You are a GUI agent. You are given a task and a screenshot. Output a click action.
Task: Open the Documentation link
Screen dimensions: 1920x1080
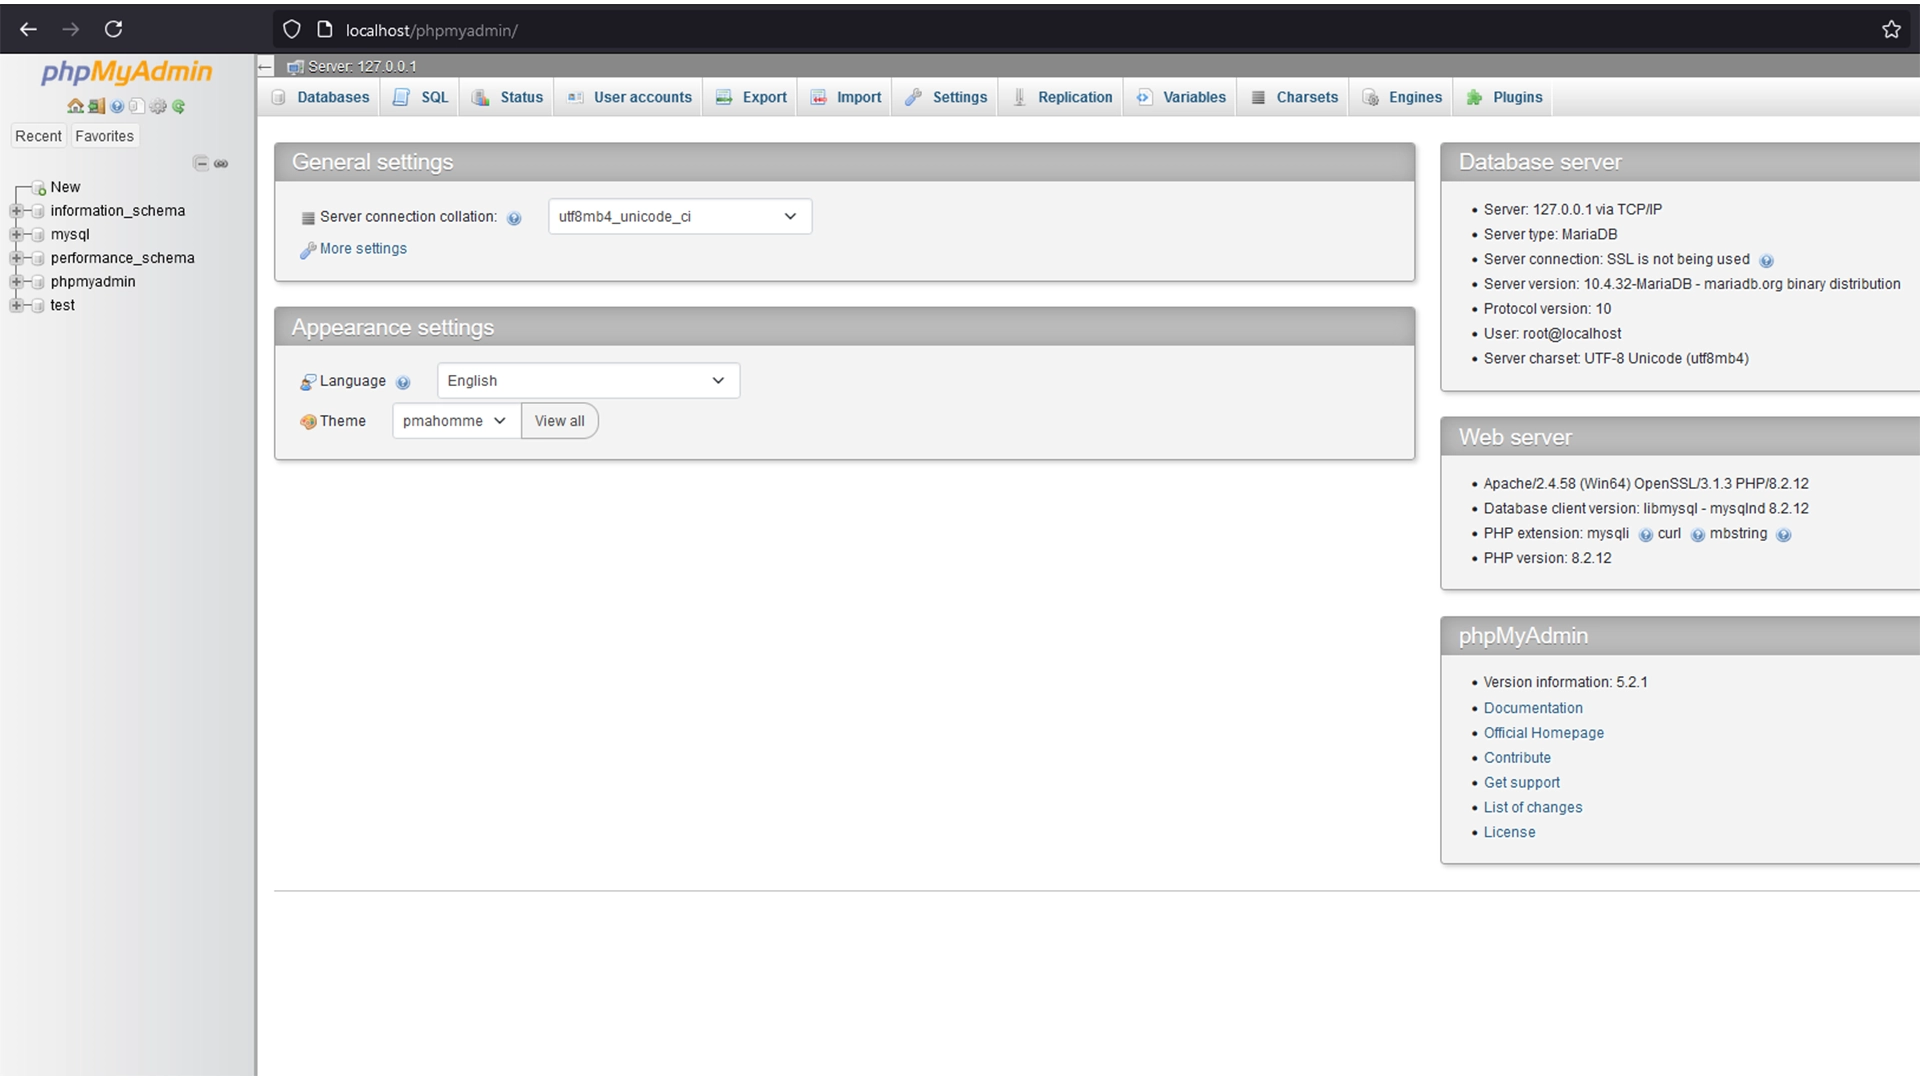point(1533,708)
